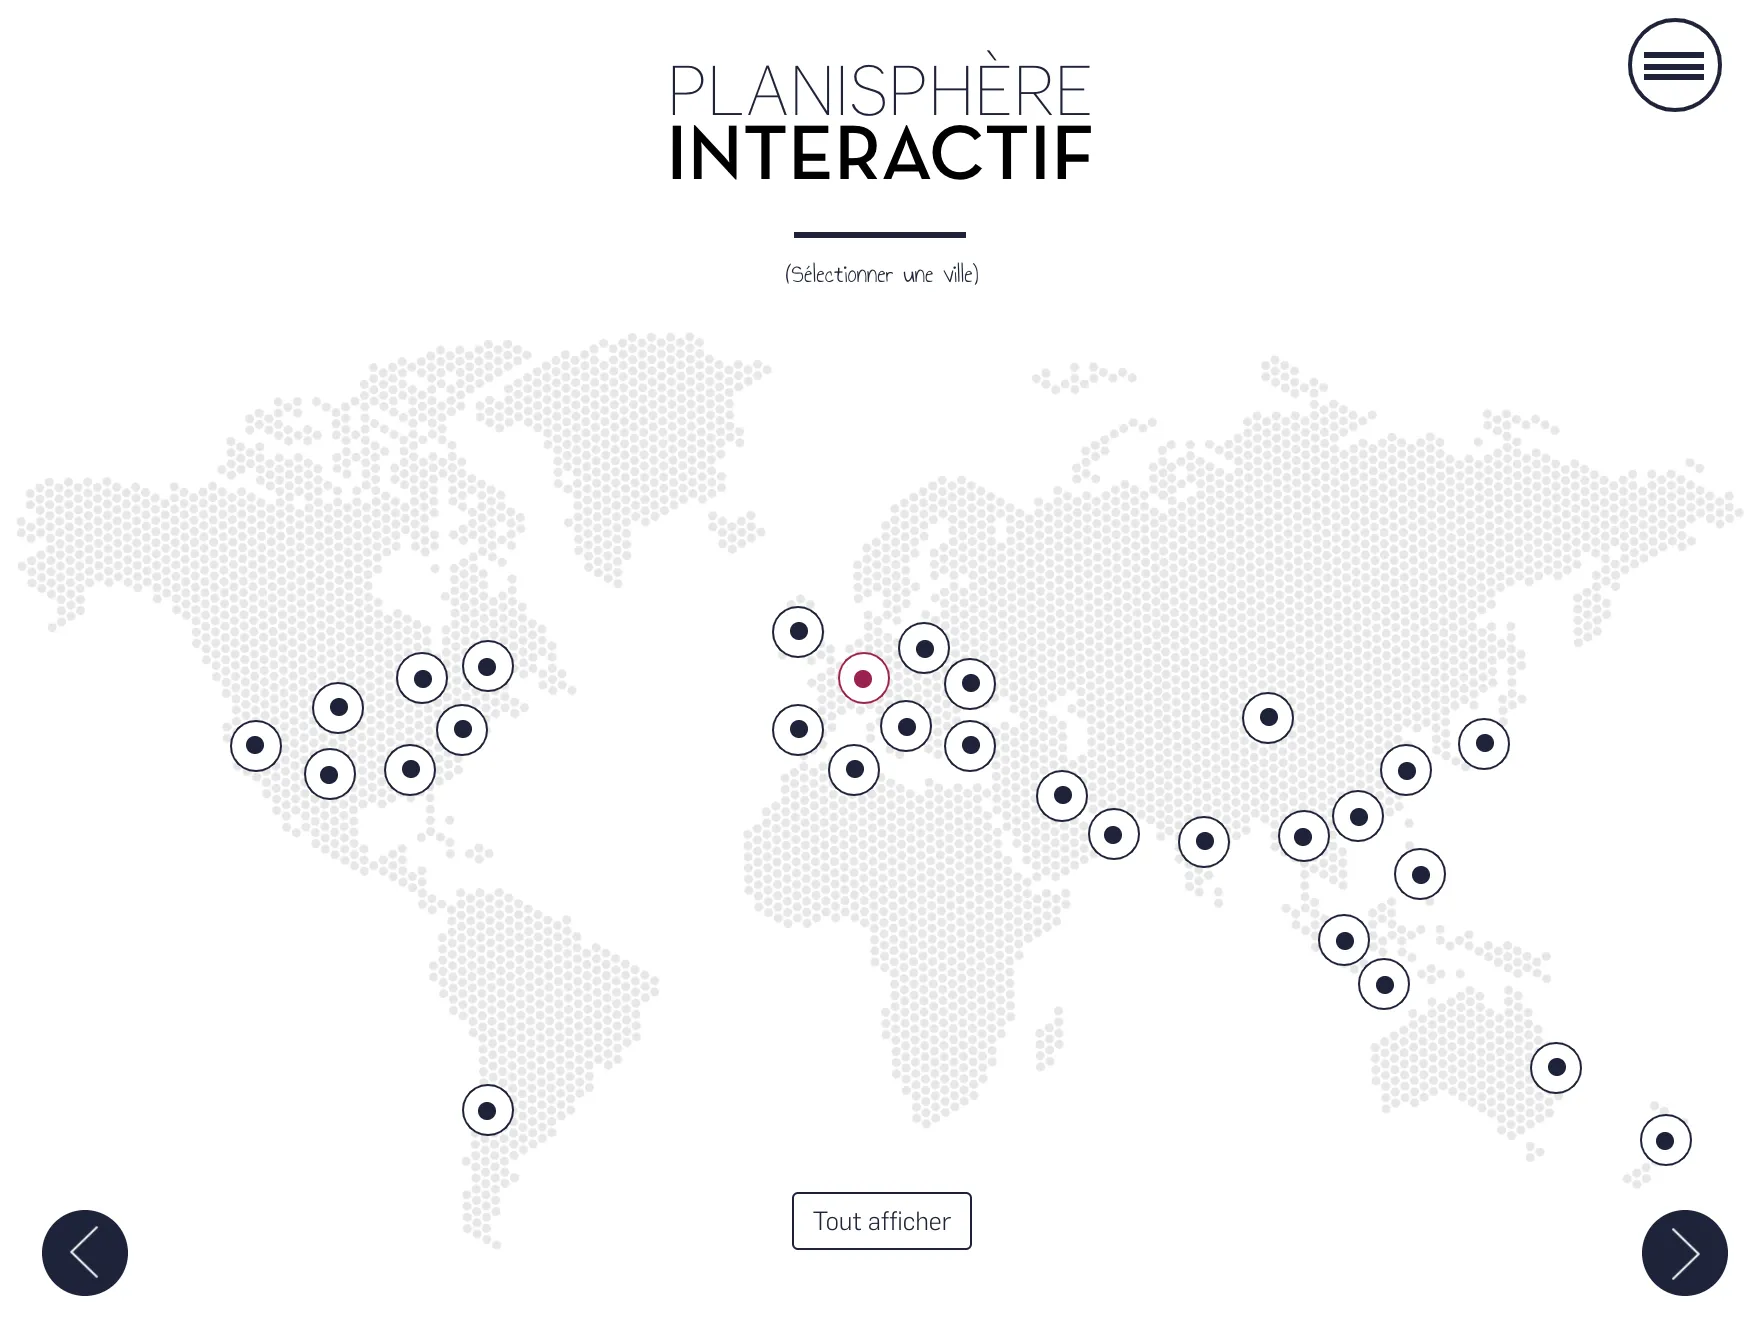
Task: Go to next page with right arrow
Action: point(1685,1253)
